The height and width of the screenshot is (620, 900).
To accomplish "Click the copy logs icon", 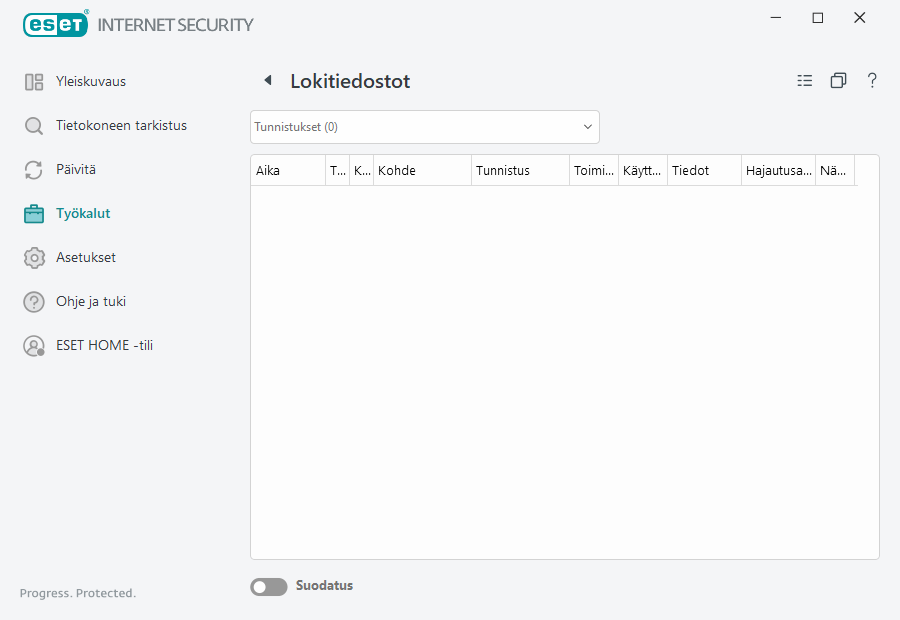I will 838,80.
